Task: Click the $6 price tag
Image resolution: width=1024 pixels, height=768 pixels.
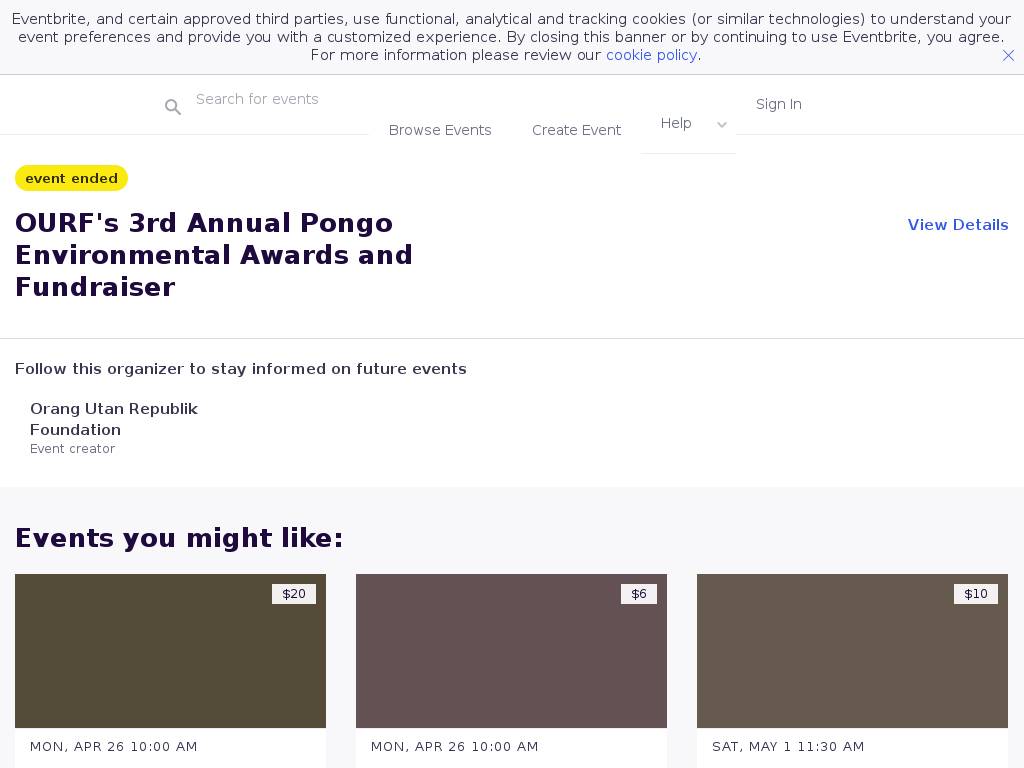Action: pyautogui.click(x=639, y=594)
